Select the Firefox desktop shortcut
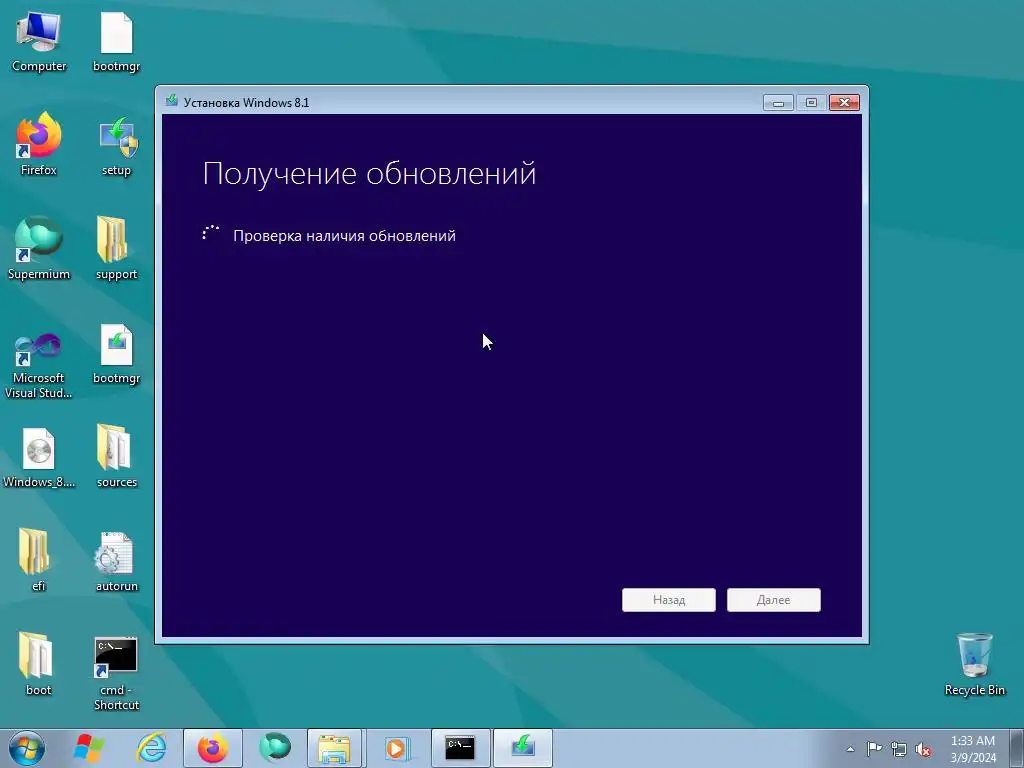 [x=39, y=144]
